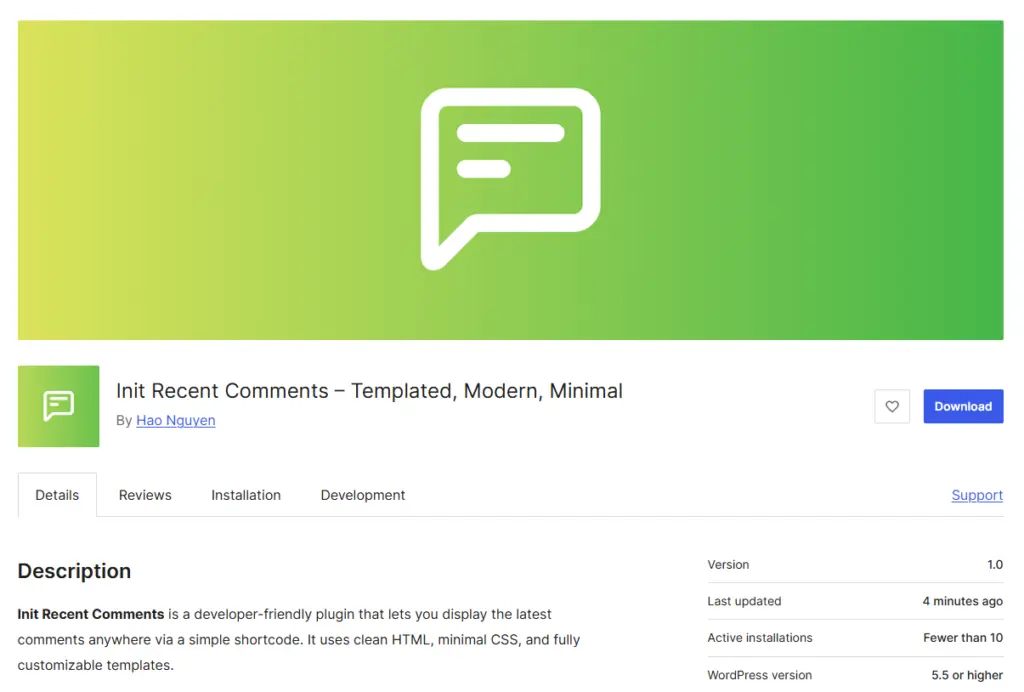Click the 'Version' label

click(x=728, y=565)
